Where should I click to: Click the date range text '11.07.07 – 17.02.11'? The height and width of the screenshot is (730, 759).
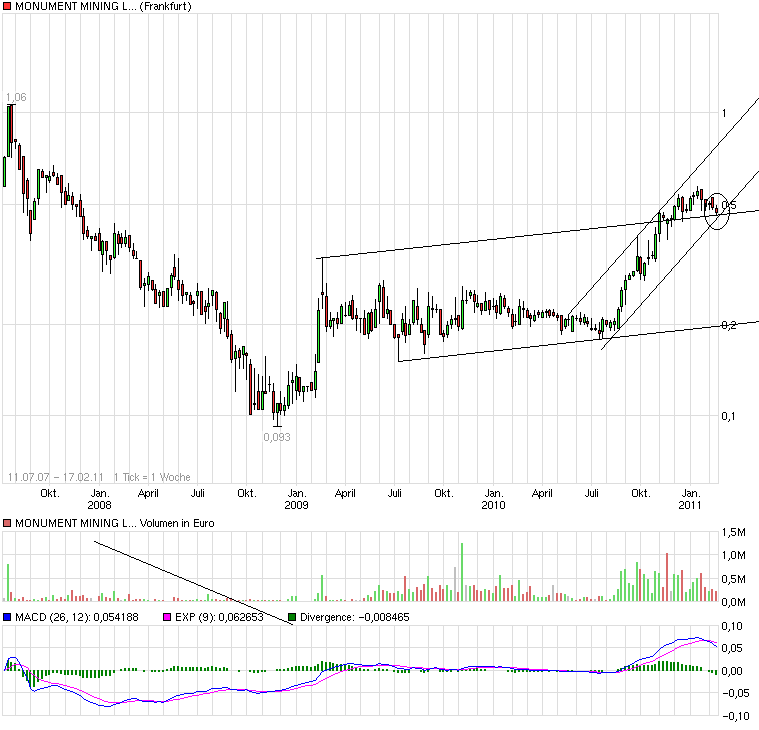[56, 477]
